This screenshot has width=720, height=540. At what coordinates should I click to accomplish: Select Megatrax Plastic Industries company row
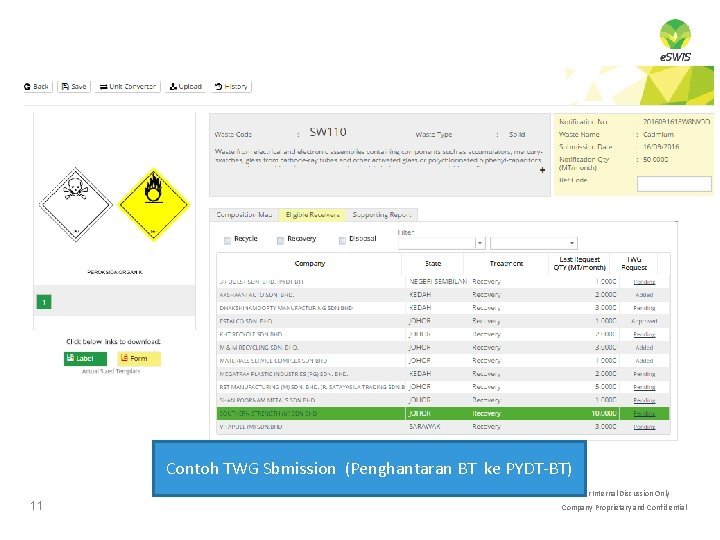click(283, 374)
